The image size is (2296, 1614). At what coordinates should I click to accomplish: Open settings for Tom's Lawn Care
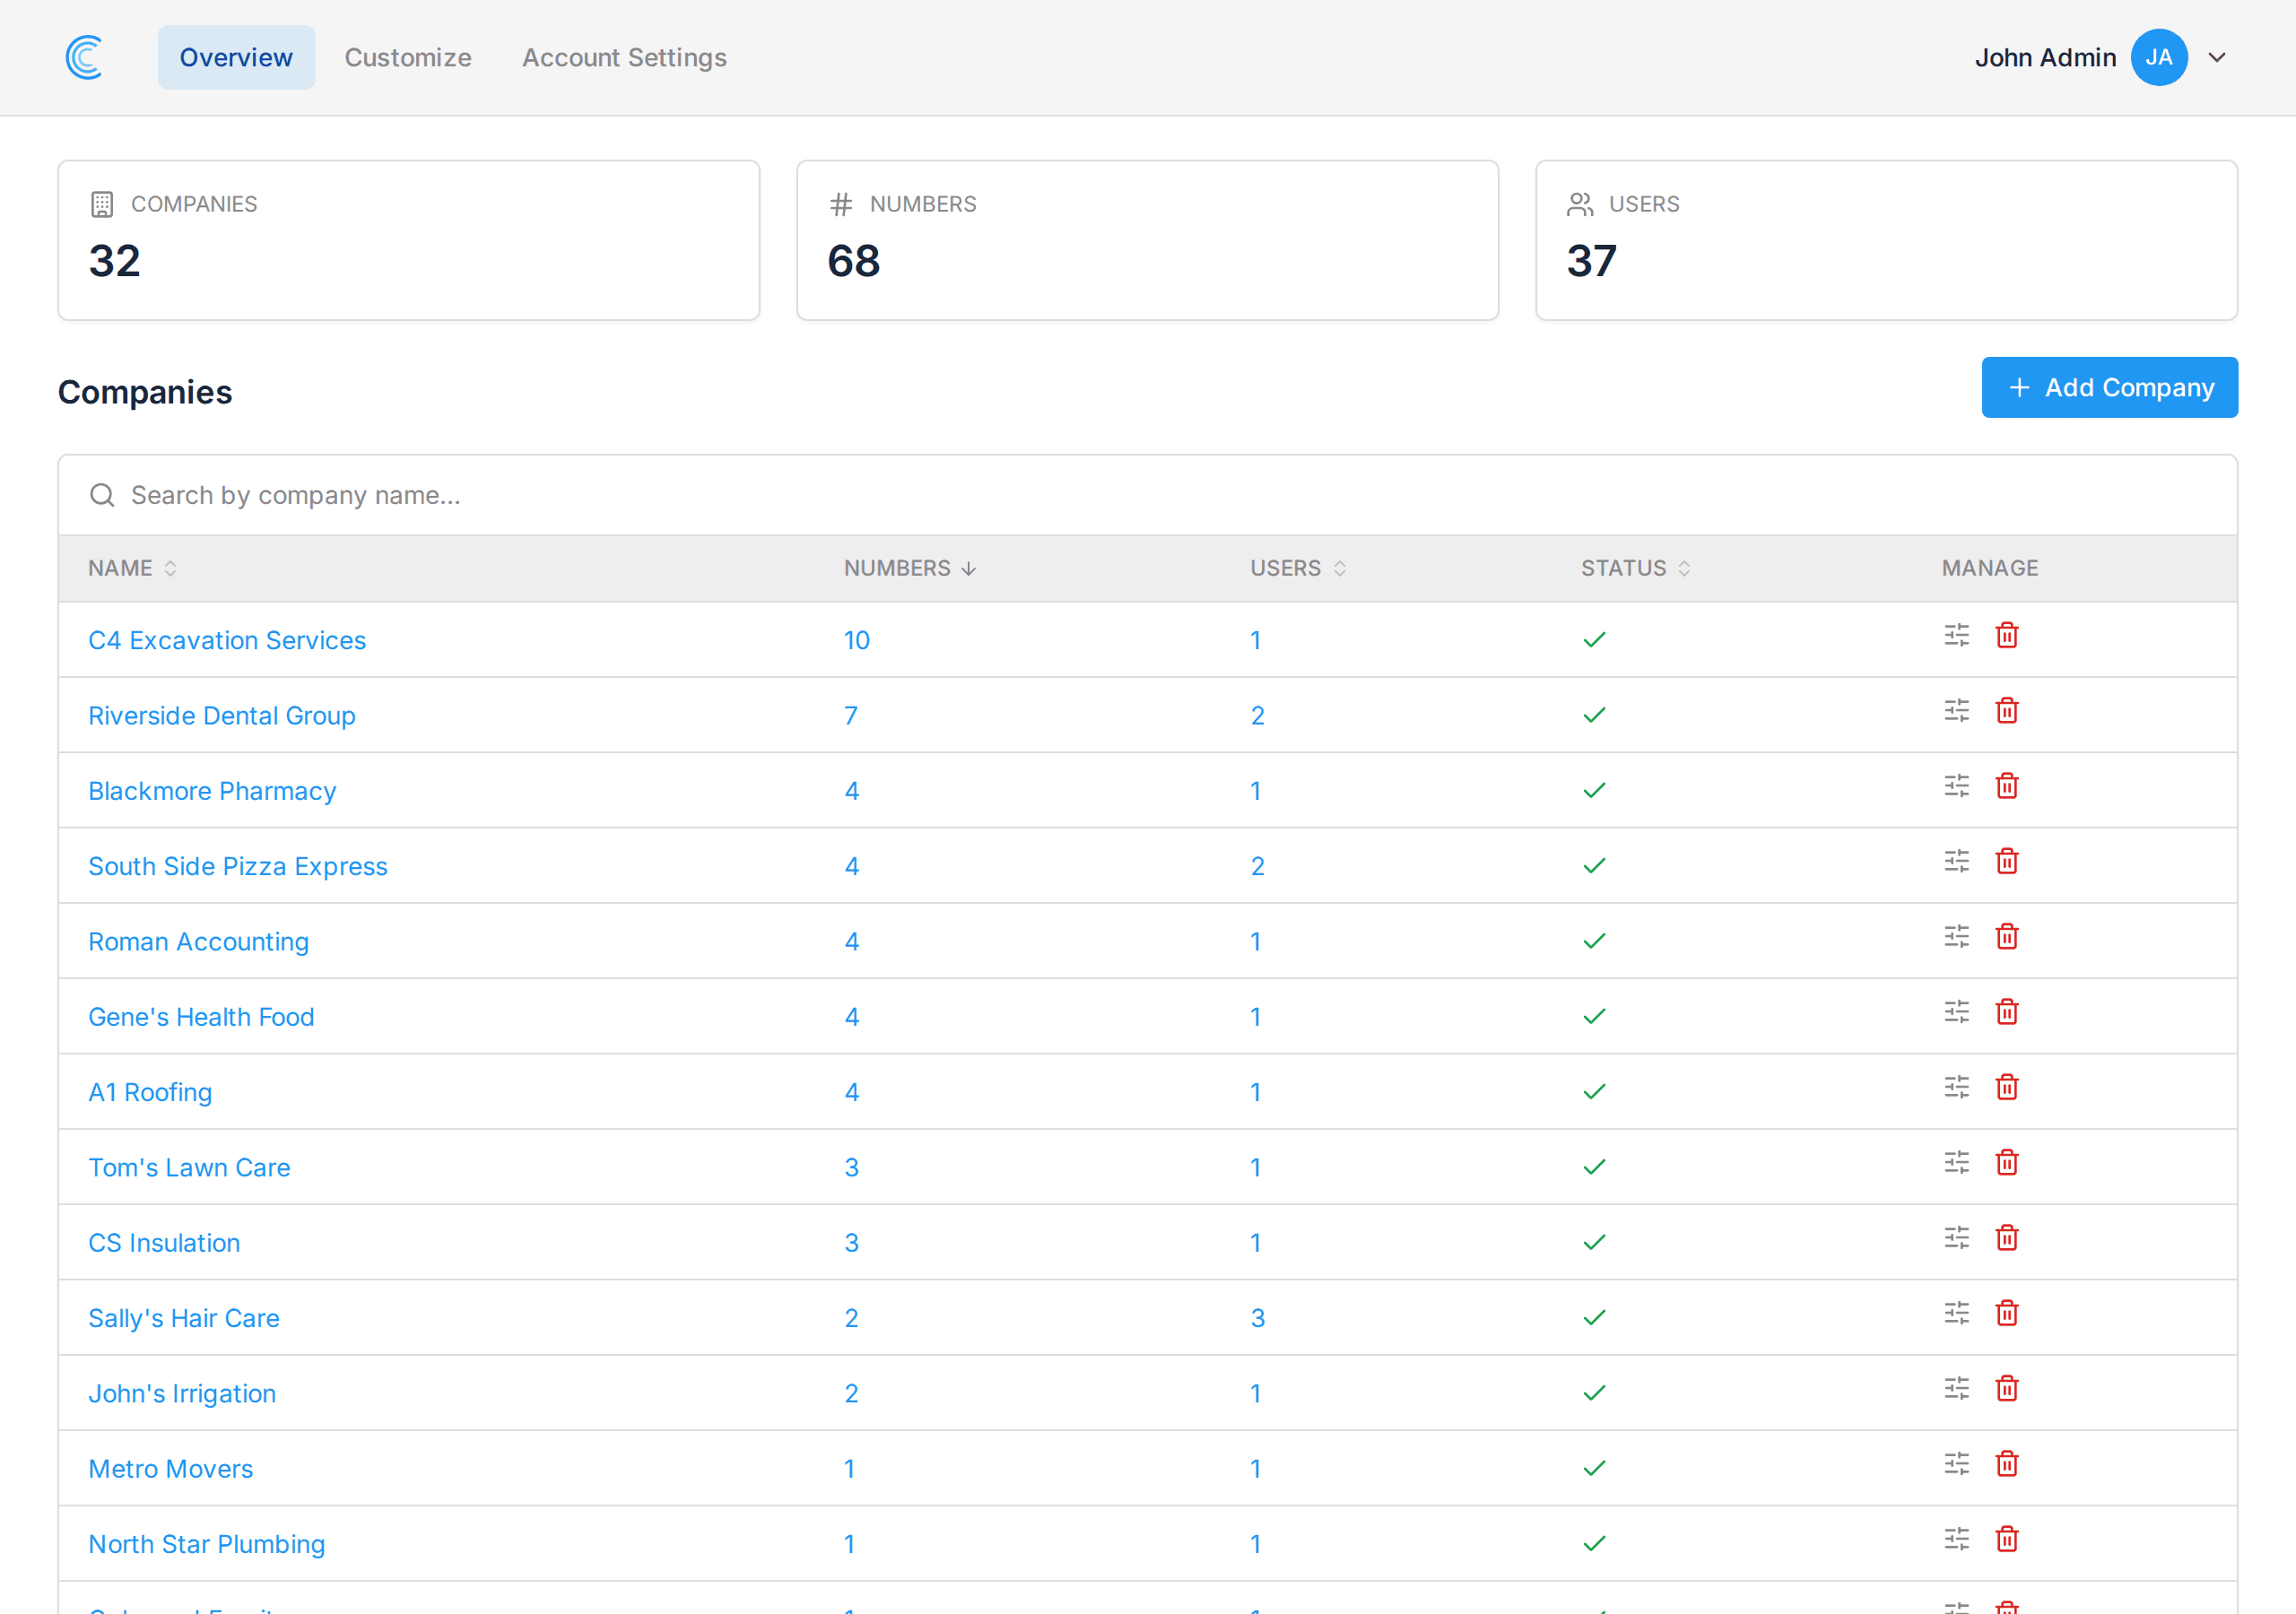point(1956,1163)
